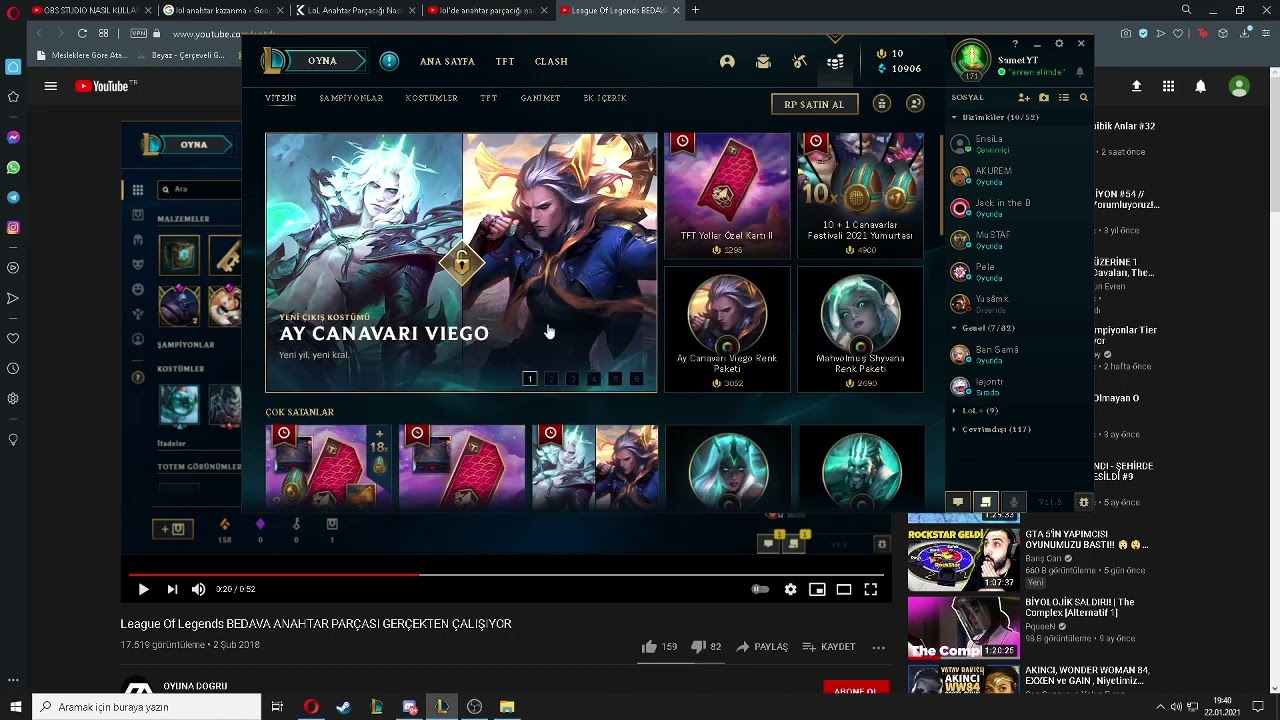Open Clash in League navigation
The width and height of the screenshot is (1280, 720).
551,62
